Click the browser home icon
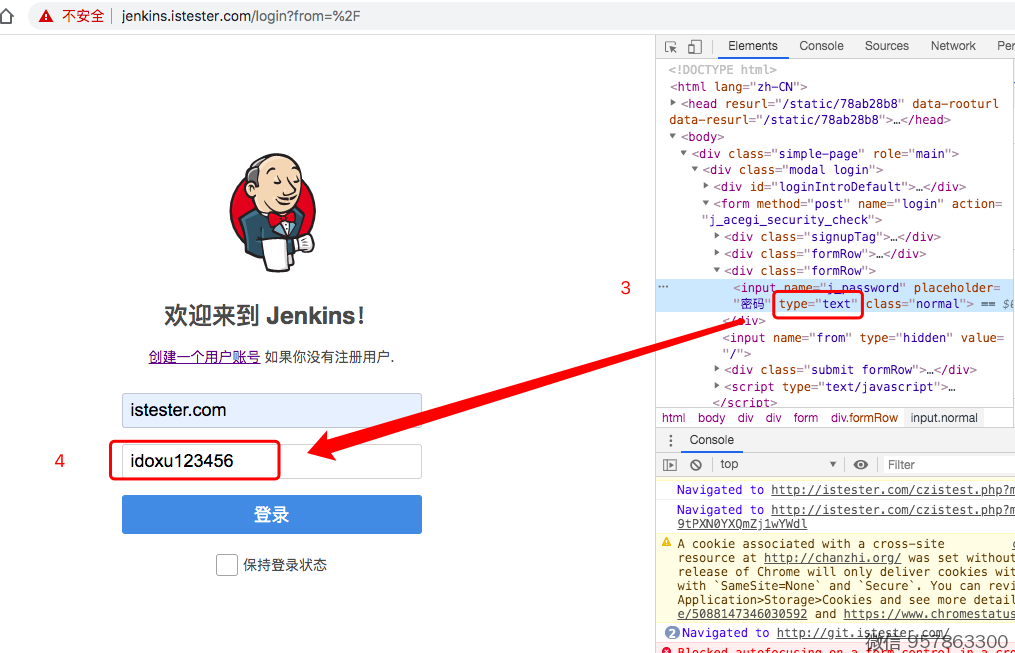Viewport: 1015px width, 653px height. [8, 16]
